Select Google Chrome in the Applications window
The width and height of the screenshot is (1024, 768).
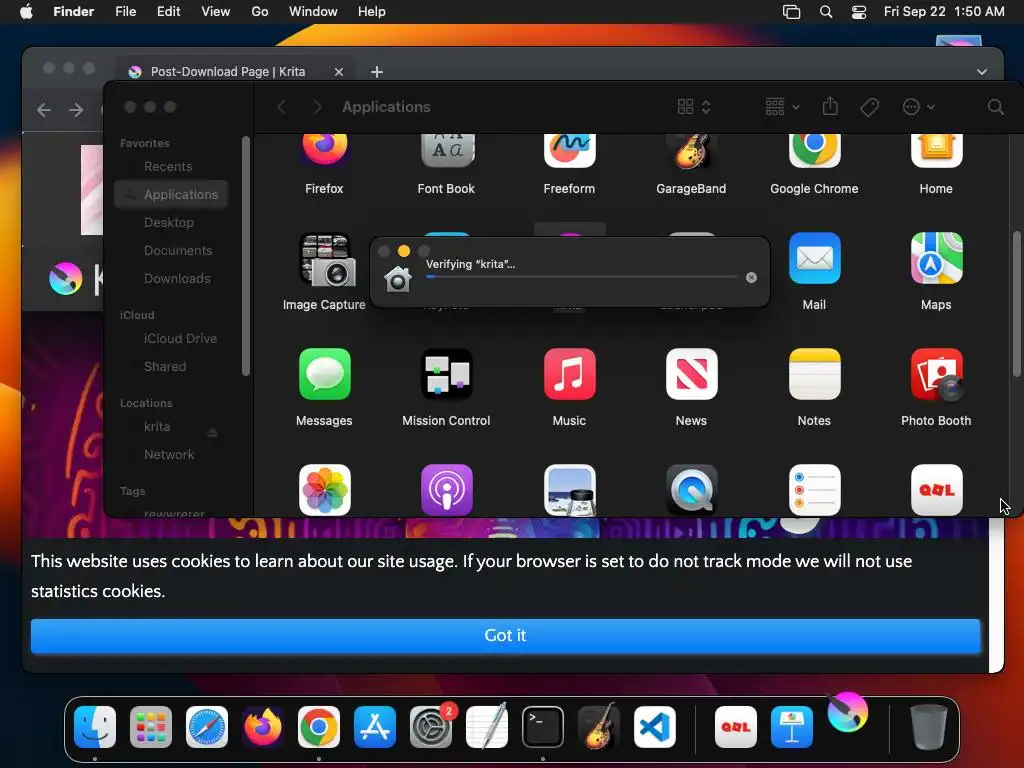point(814,151)
